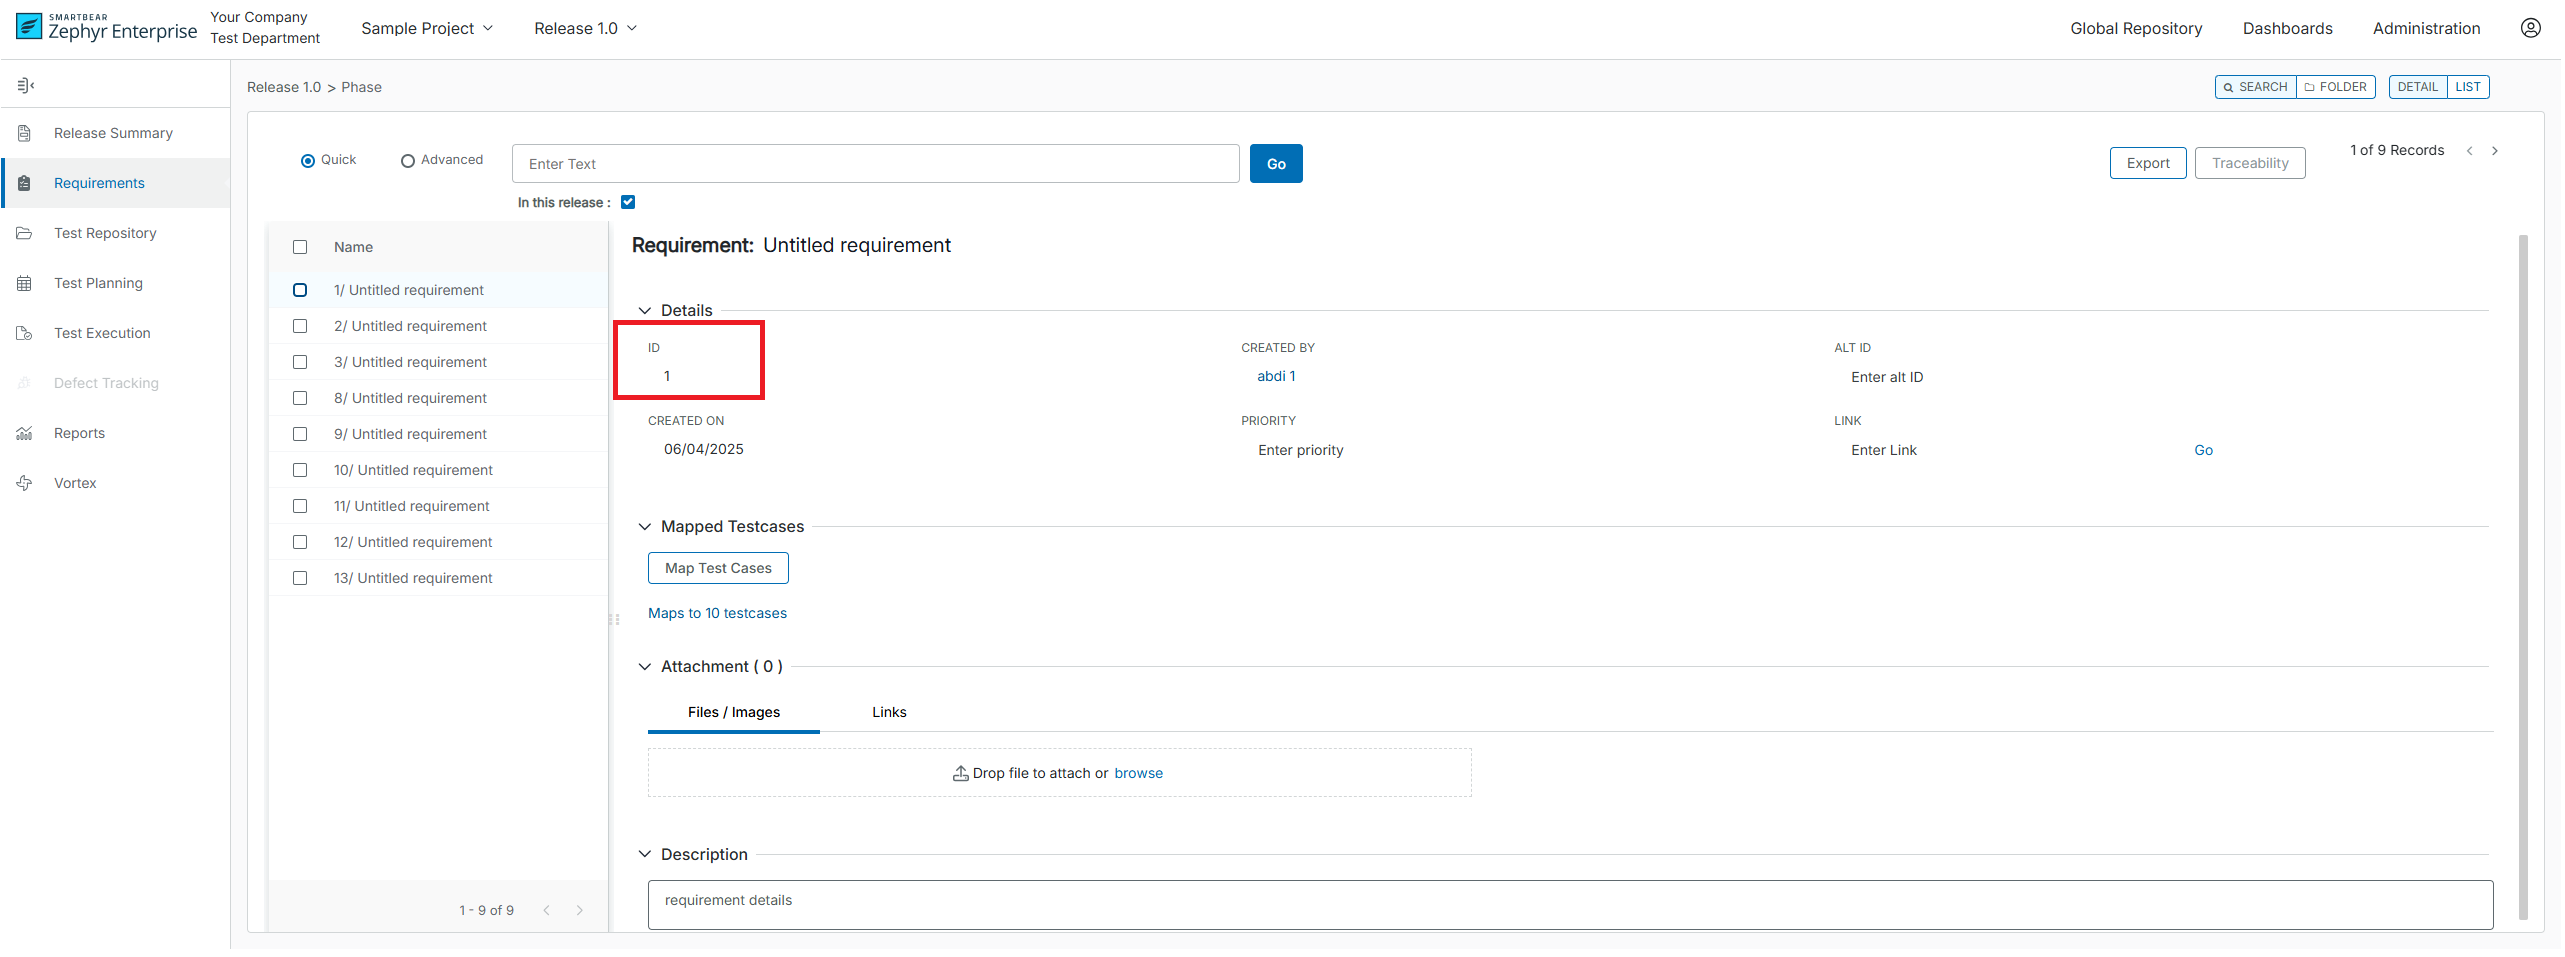Click the Map Test Cases button
Image resolution: width=2565 pixels, height=957 pixels.
point(718,568)
